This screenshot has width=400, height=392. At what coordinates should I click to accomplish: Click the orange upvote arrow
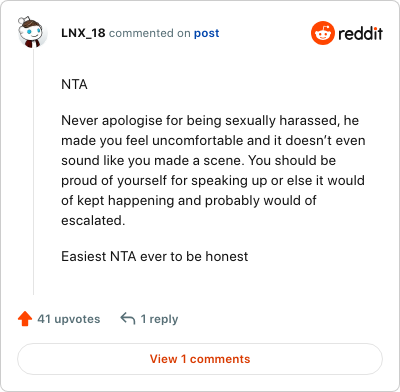click(x=25, y=319)
